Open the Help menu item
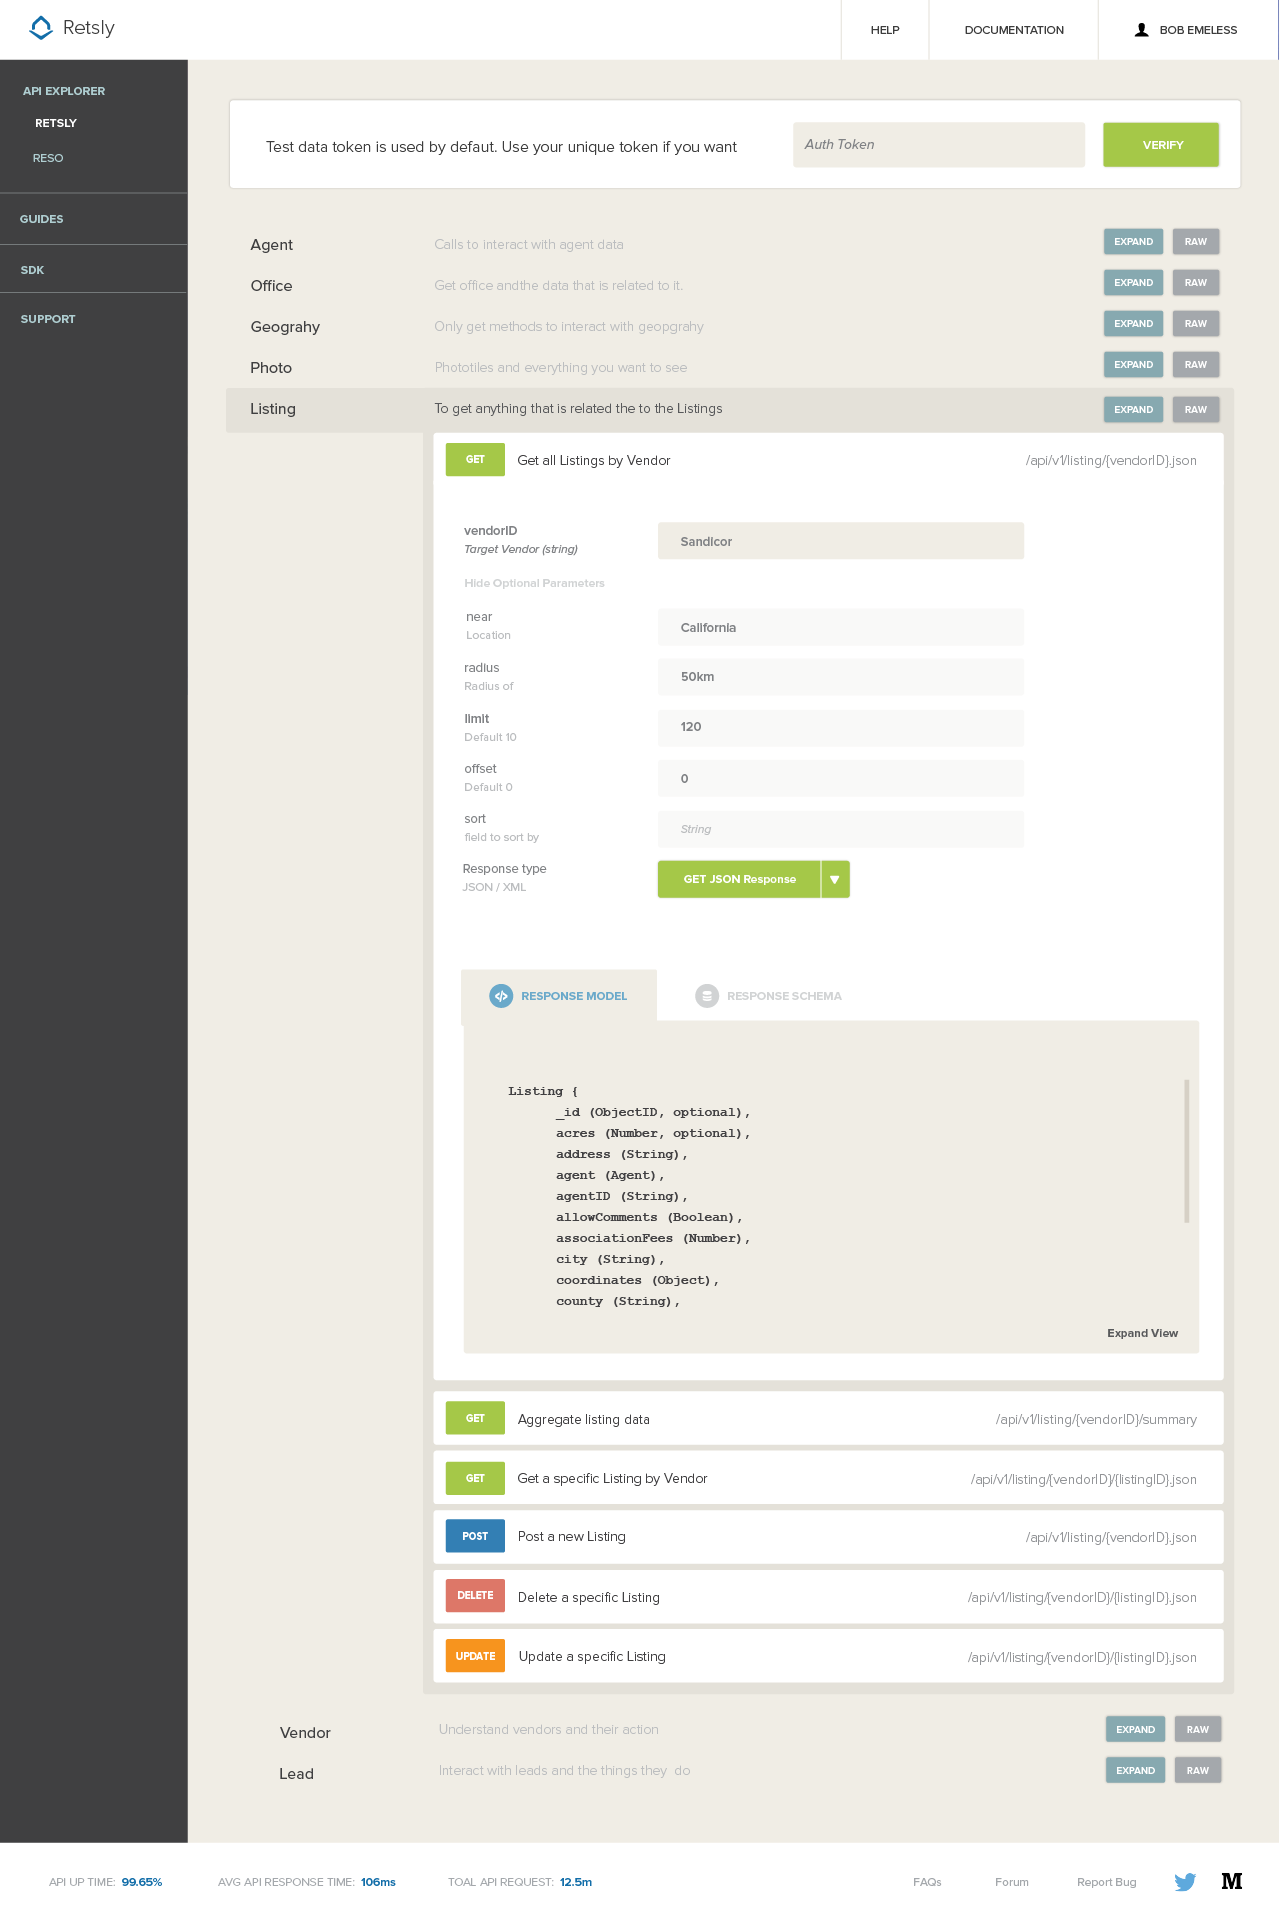1280x1921 pixels. 885,30
